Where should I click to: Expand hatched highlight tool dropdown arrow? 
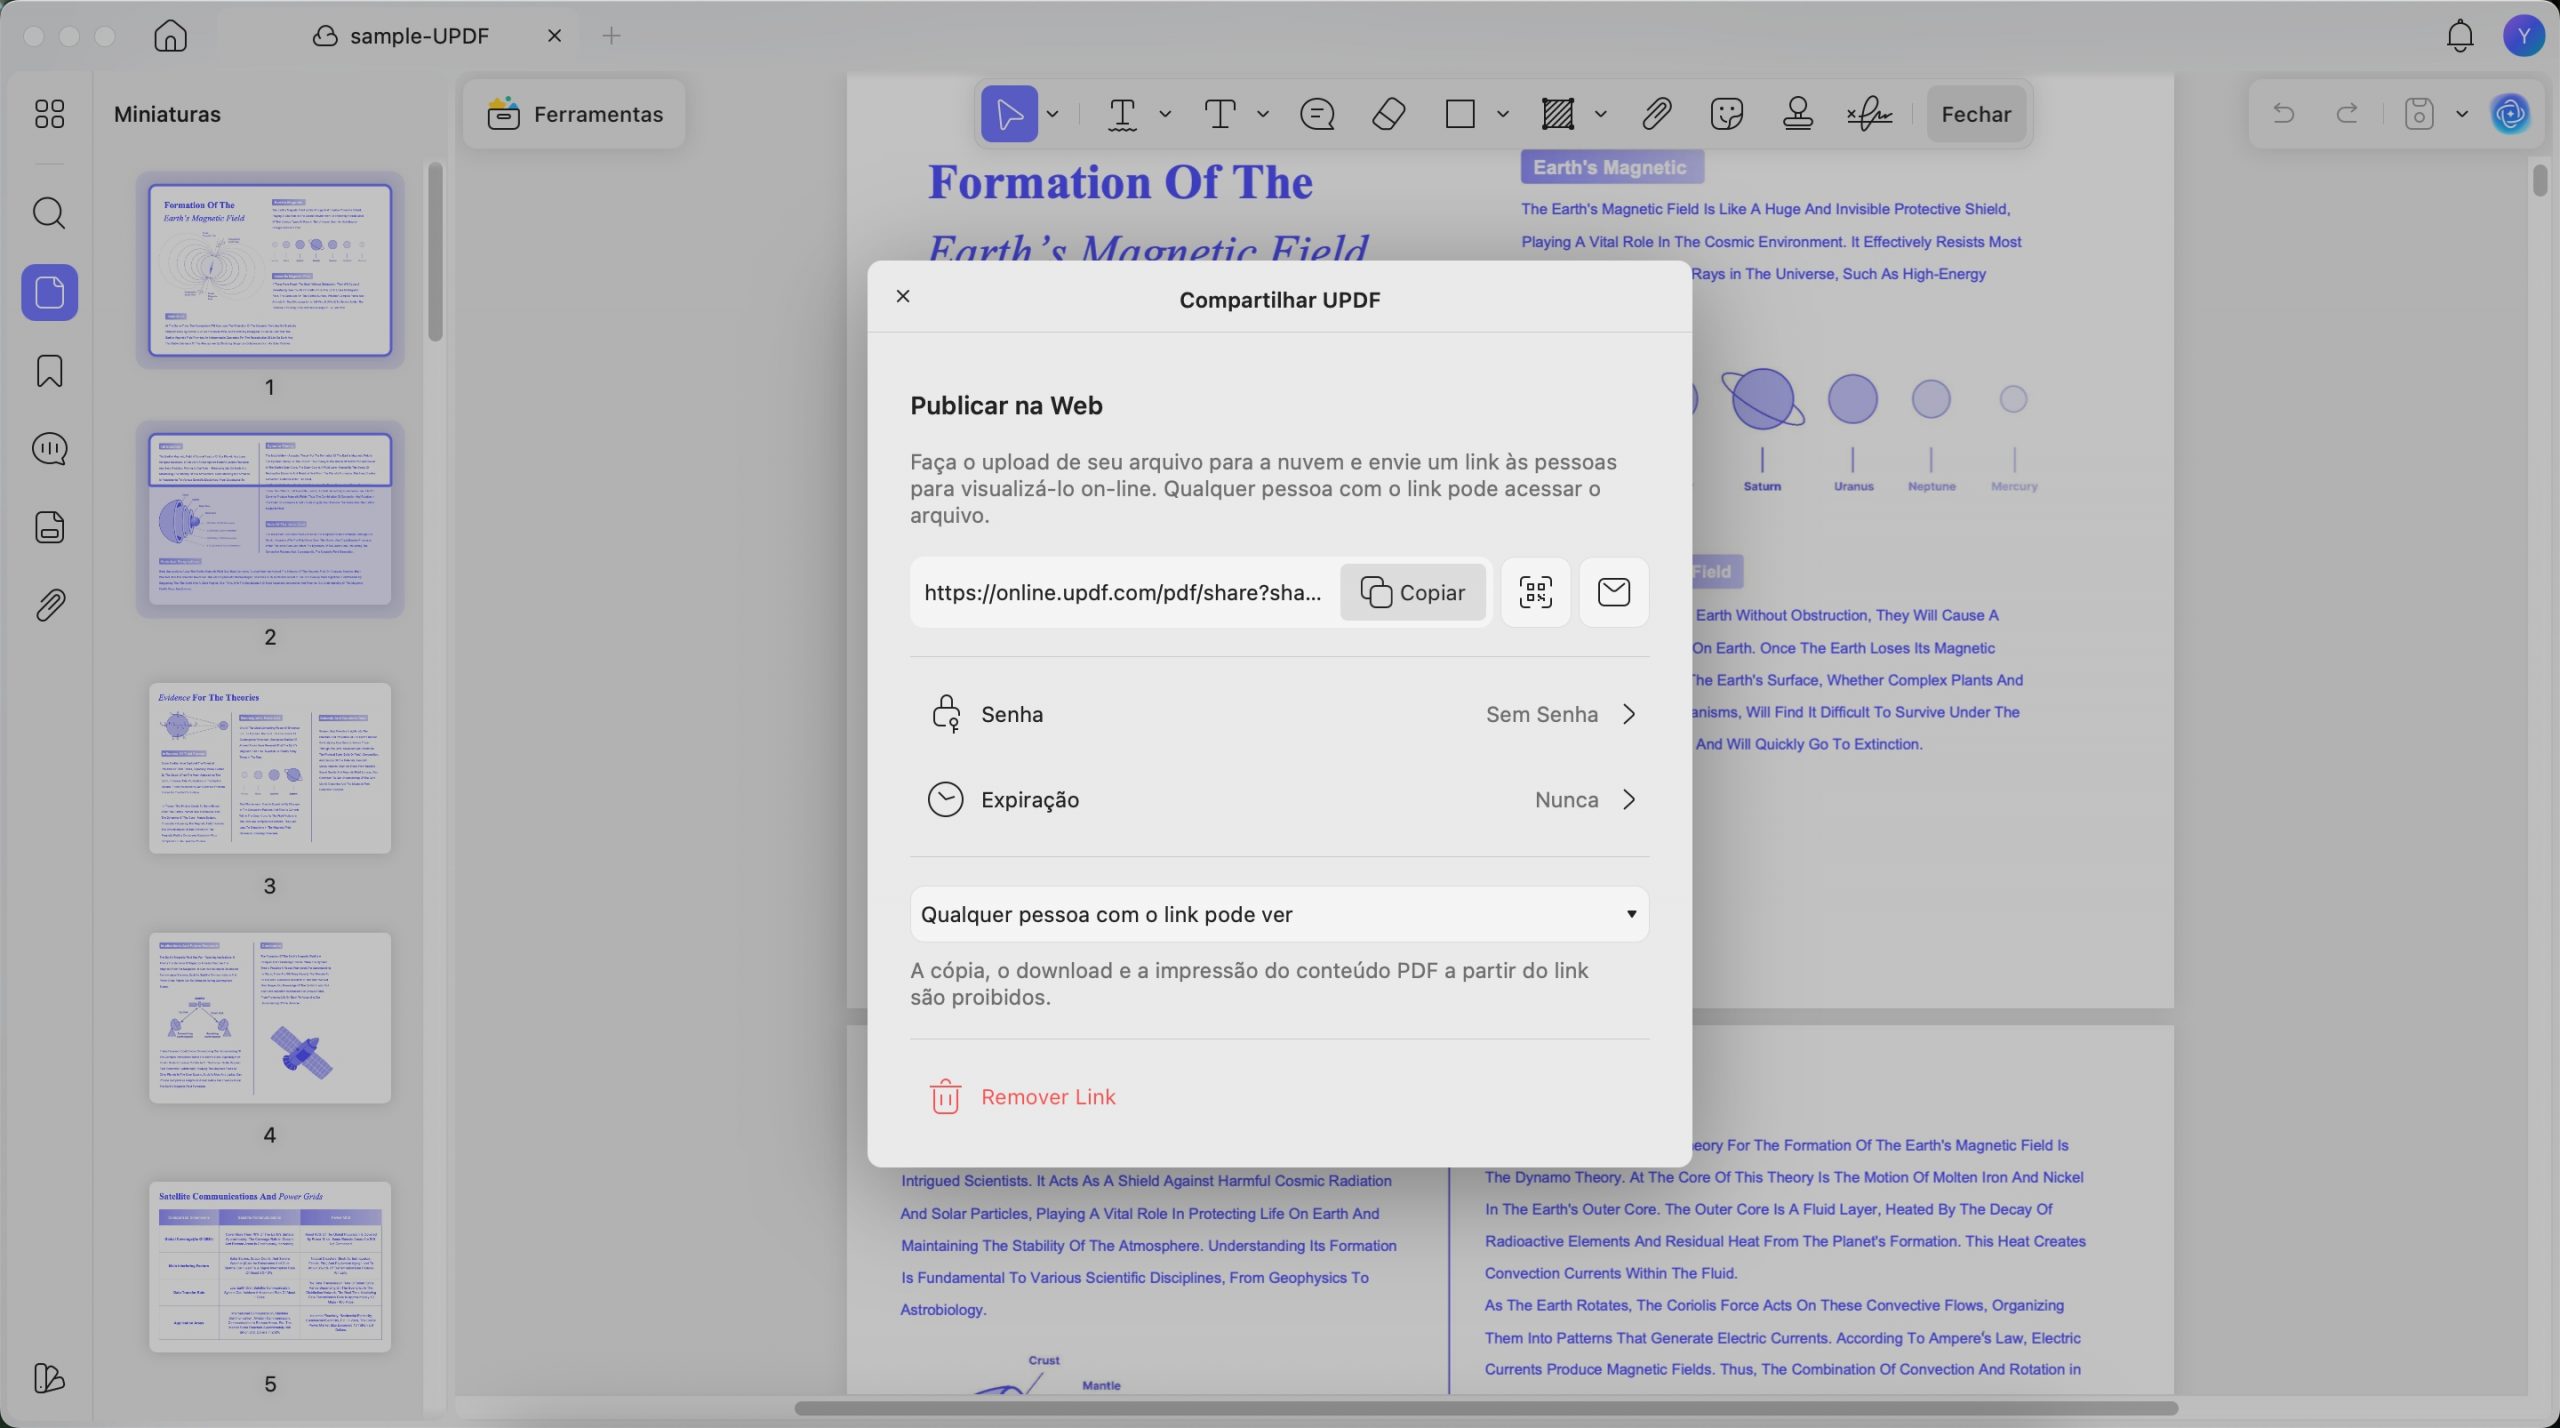[x=1600, y=114]
